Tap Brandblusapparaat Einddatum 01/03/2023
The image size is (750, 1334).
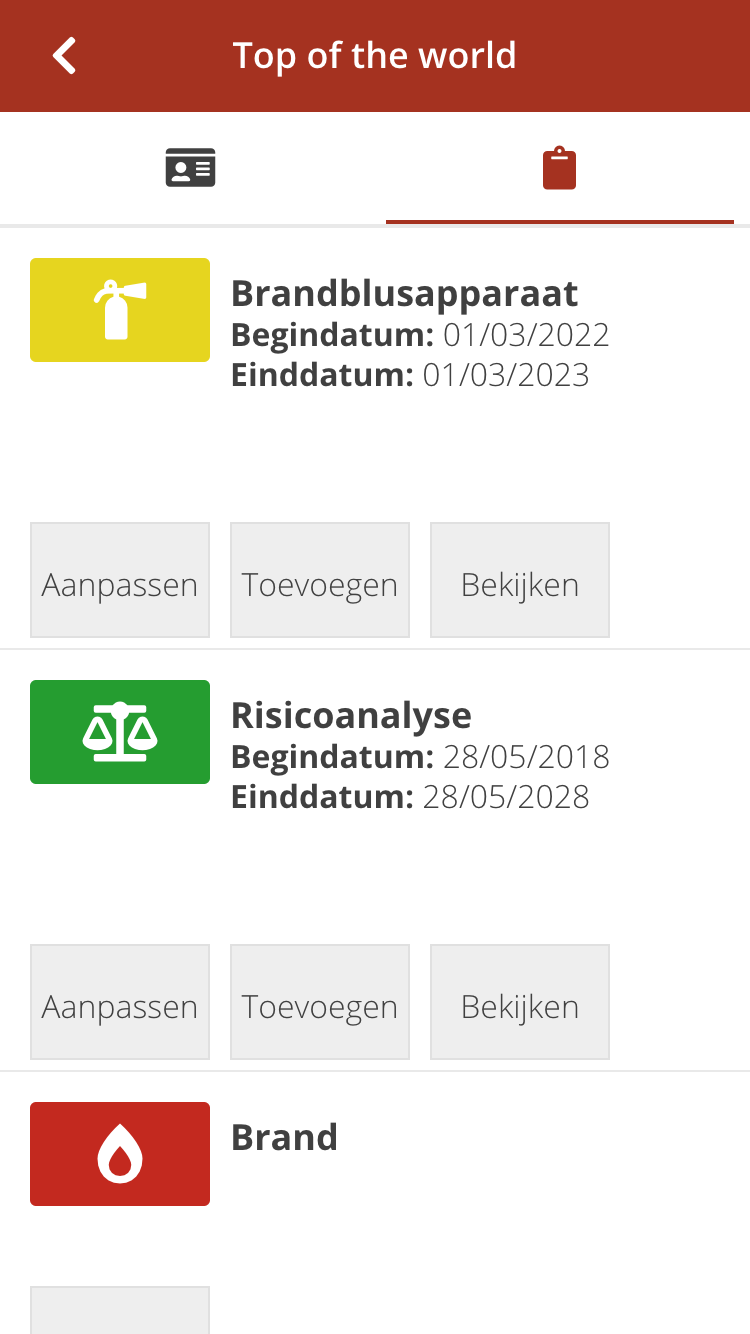410,376
